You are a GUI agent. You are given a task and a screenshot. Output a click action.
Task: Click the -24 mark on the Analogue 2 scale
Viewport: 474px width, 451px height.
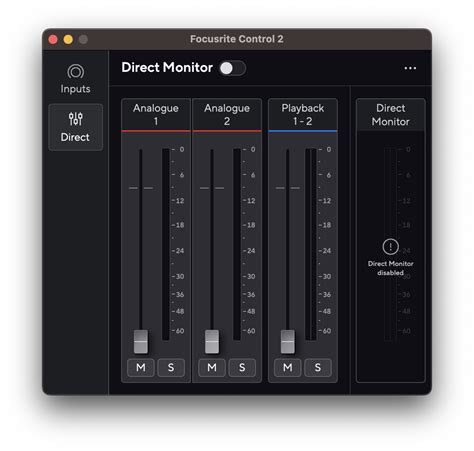point(250,251)
